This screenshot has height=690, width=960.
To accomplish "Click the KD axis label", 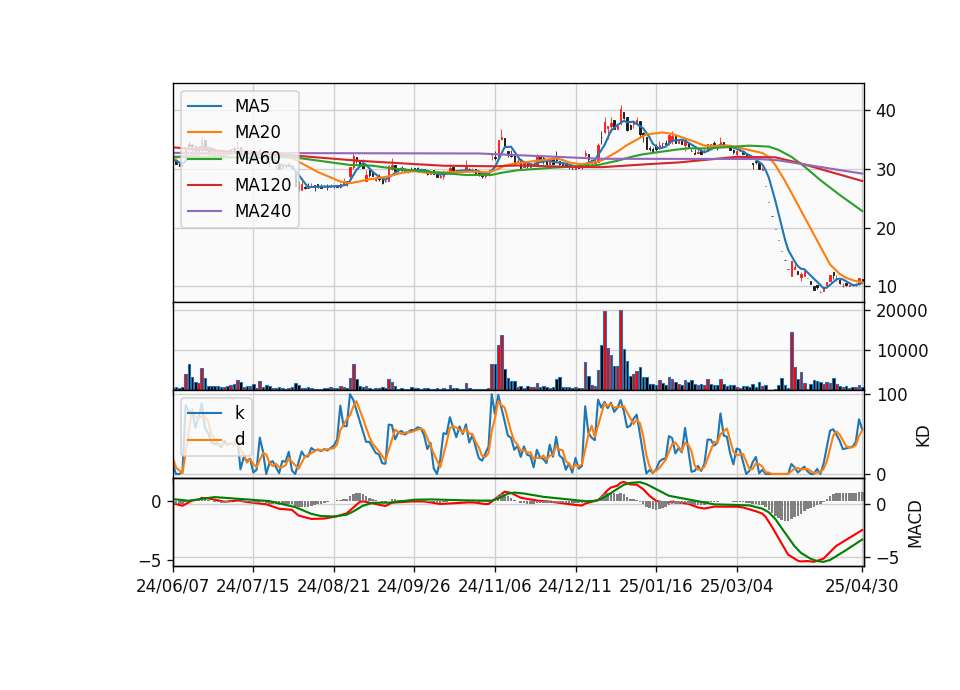I will (923, 437).
